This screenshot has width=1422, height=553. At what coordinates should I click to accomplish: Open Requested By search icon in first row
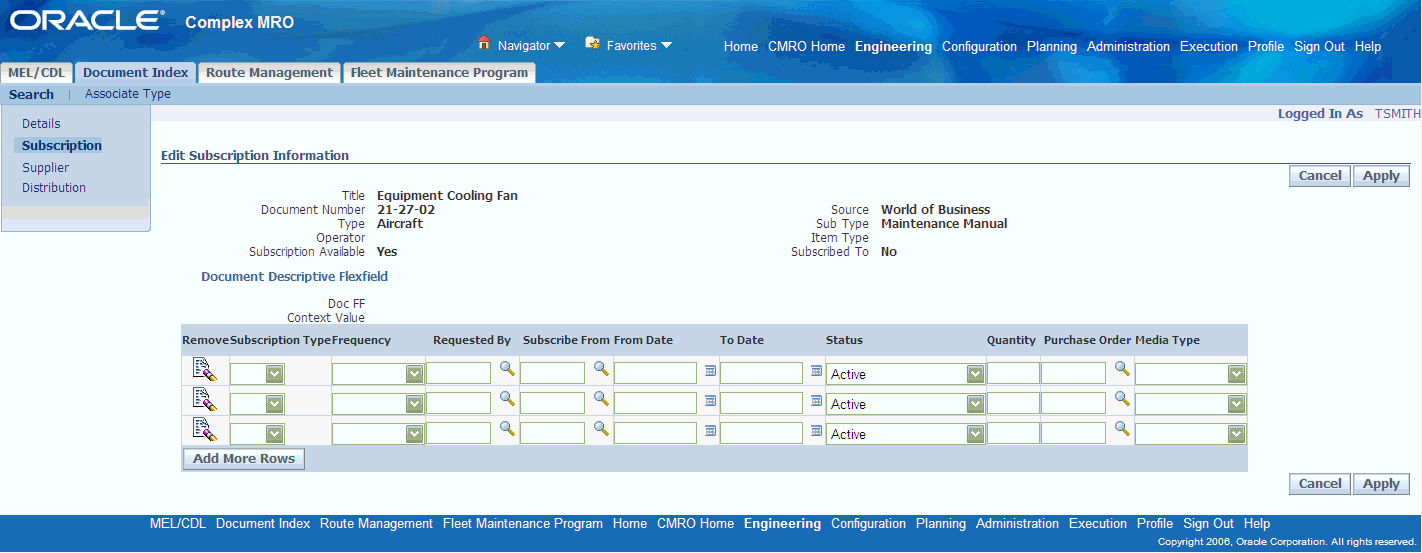507,368
